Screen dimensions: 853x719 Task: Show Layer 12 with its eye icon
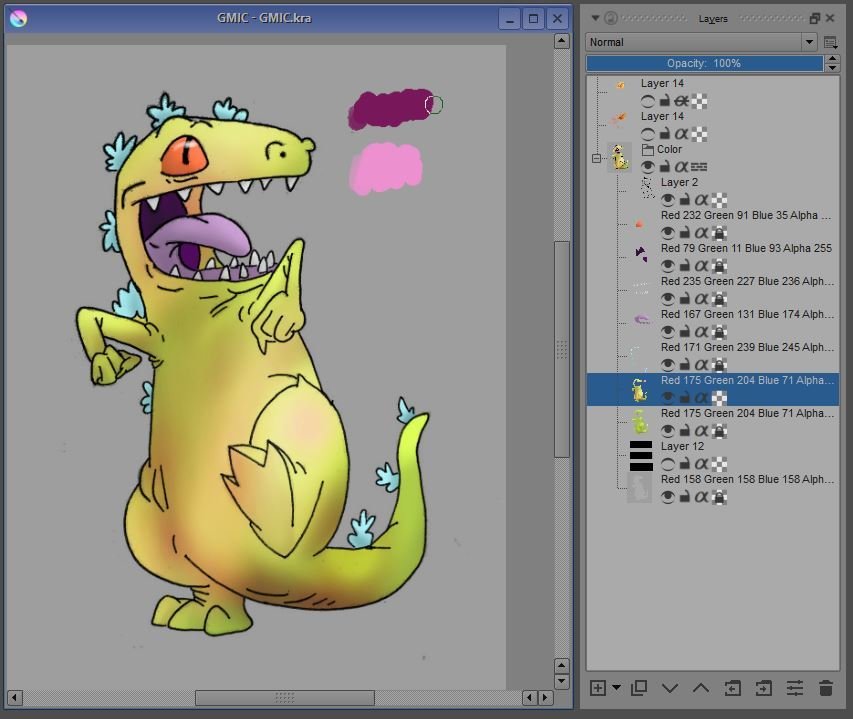[667, 464]
